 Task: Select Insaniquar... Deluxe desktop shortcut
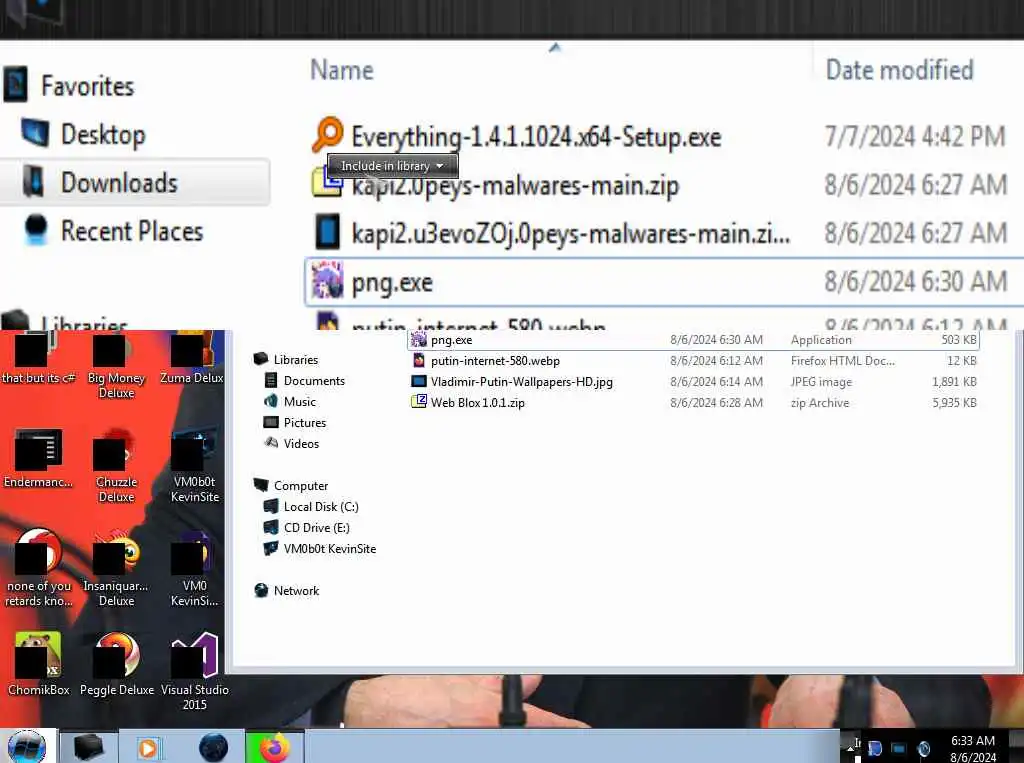pos(116,570)
